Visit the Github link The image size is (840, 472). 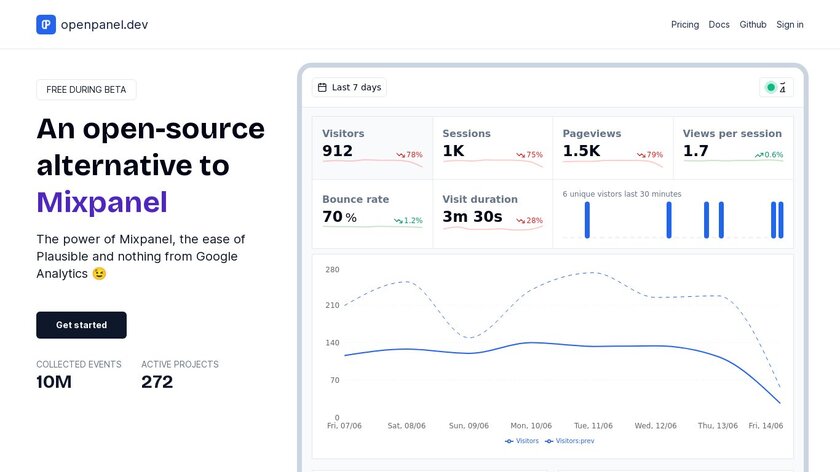753,24
